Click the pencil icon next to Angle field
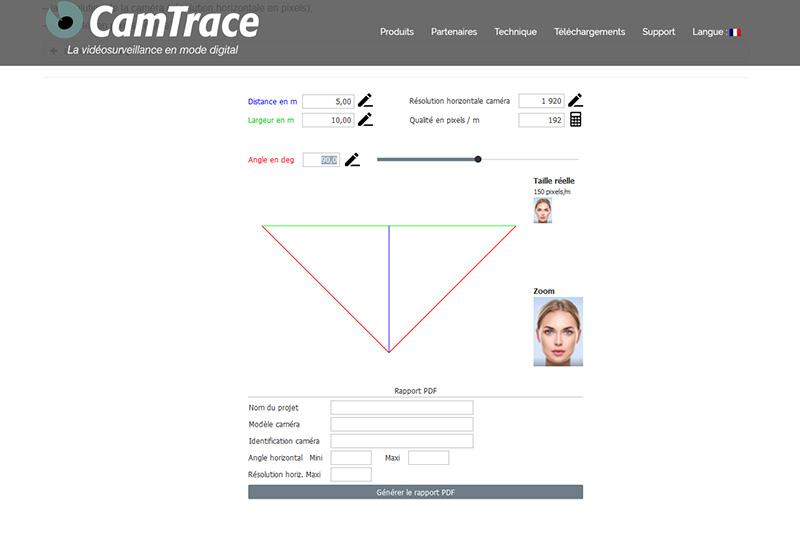 click(x=352, y=160)
